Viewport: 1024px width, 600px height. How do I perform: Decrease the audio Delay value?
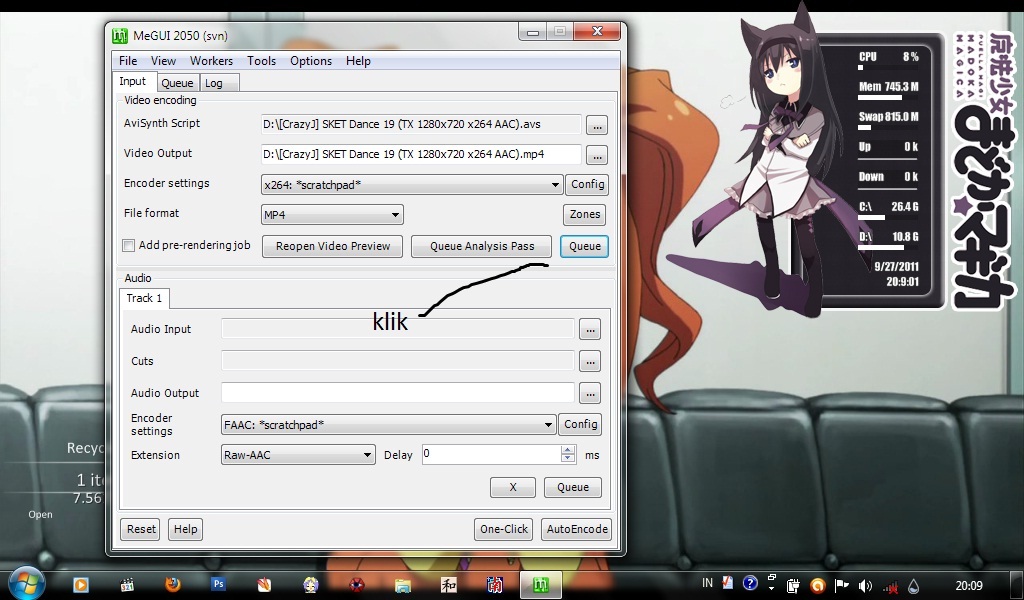(x=568, y=458)
